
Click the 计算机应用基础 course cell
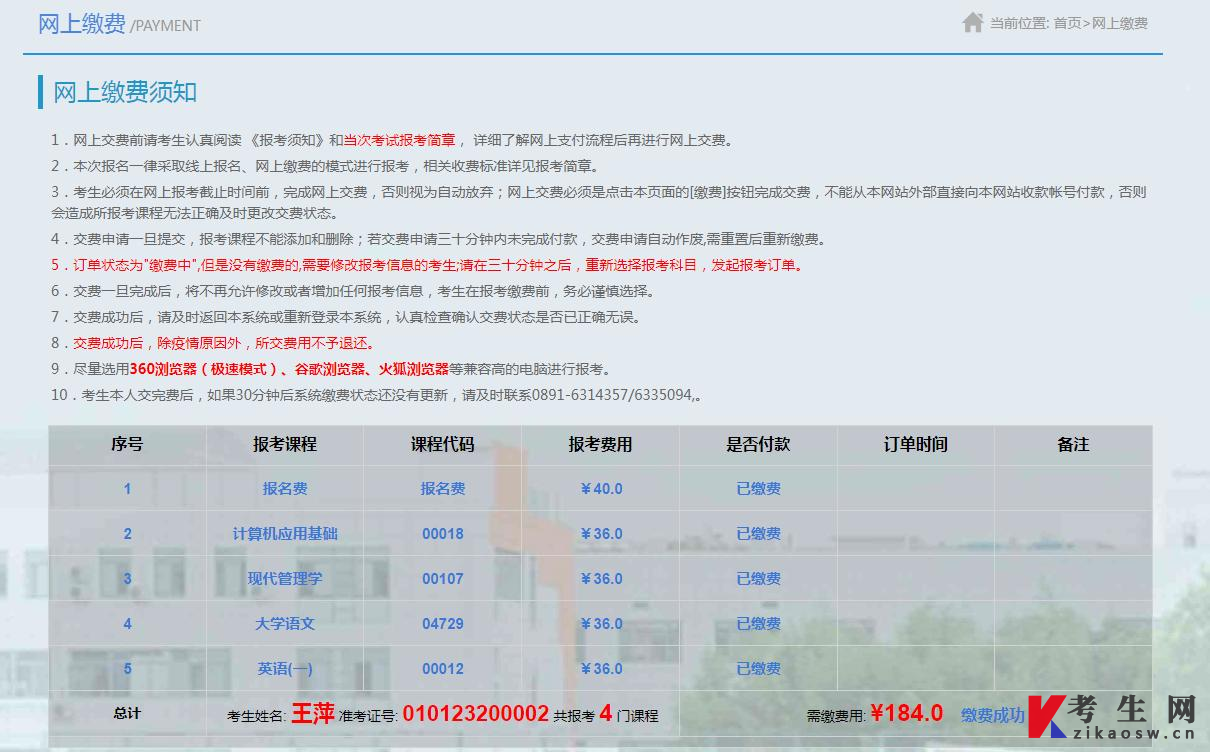click(285, 534)
